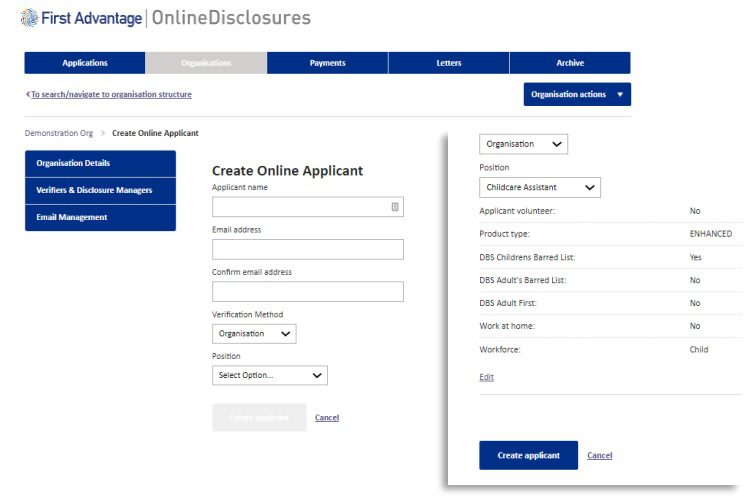Image resolution: width=754 pixels, height=496 pixels.
Task: Expand the Organisation actions dropdown
Action: 577,94
